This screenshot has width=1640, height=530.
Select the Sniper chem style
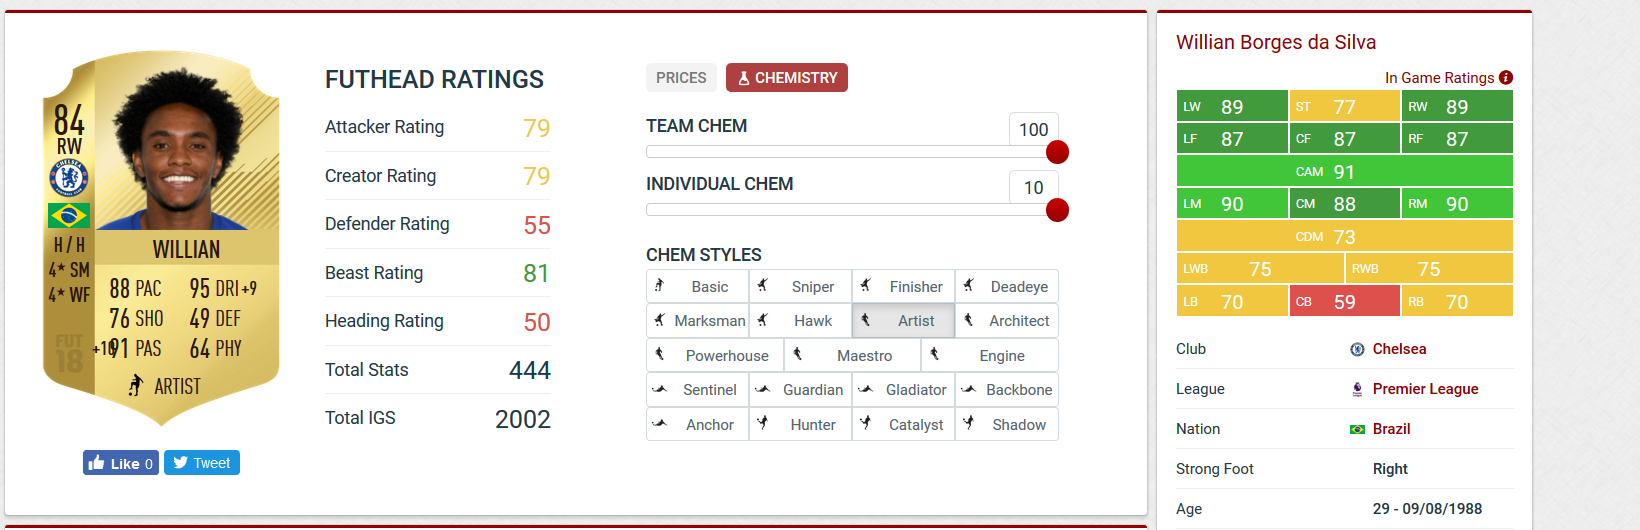point(801,287)
